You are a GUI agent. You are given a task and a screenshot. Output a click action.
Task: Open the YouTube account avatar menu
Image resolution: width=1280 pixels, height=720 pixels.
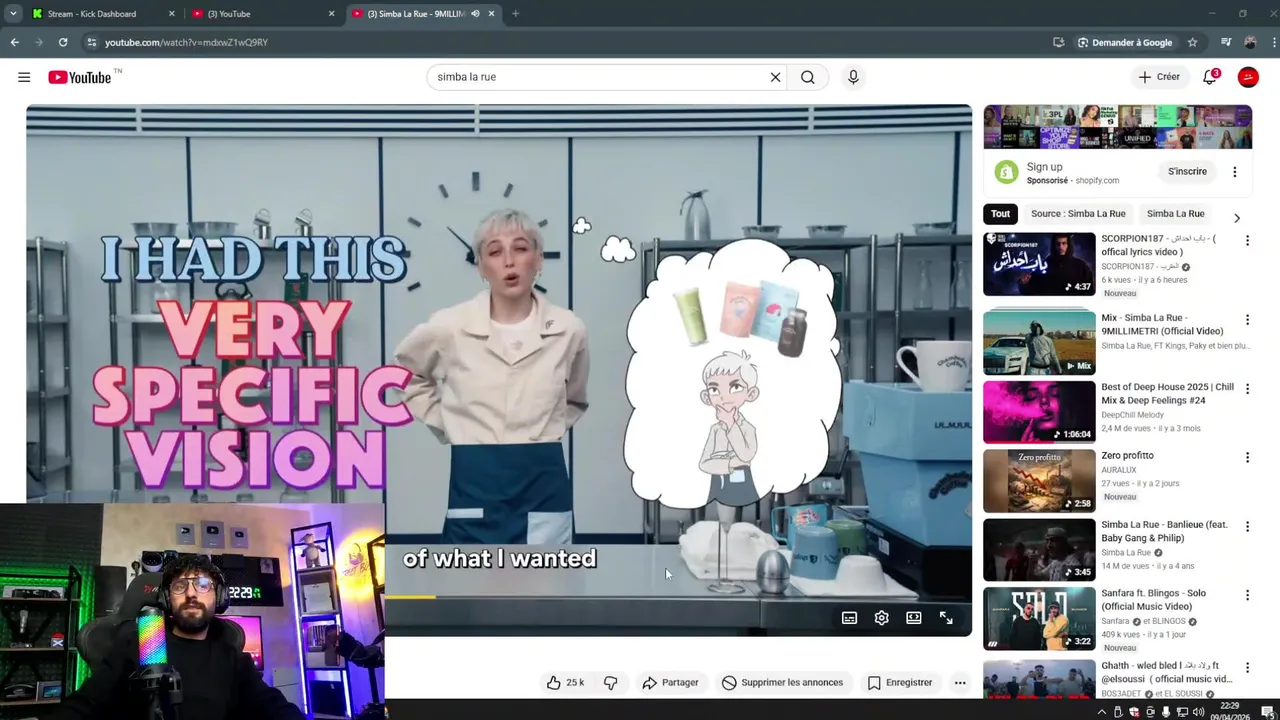pyautogui.click(x=1248, y=77)
